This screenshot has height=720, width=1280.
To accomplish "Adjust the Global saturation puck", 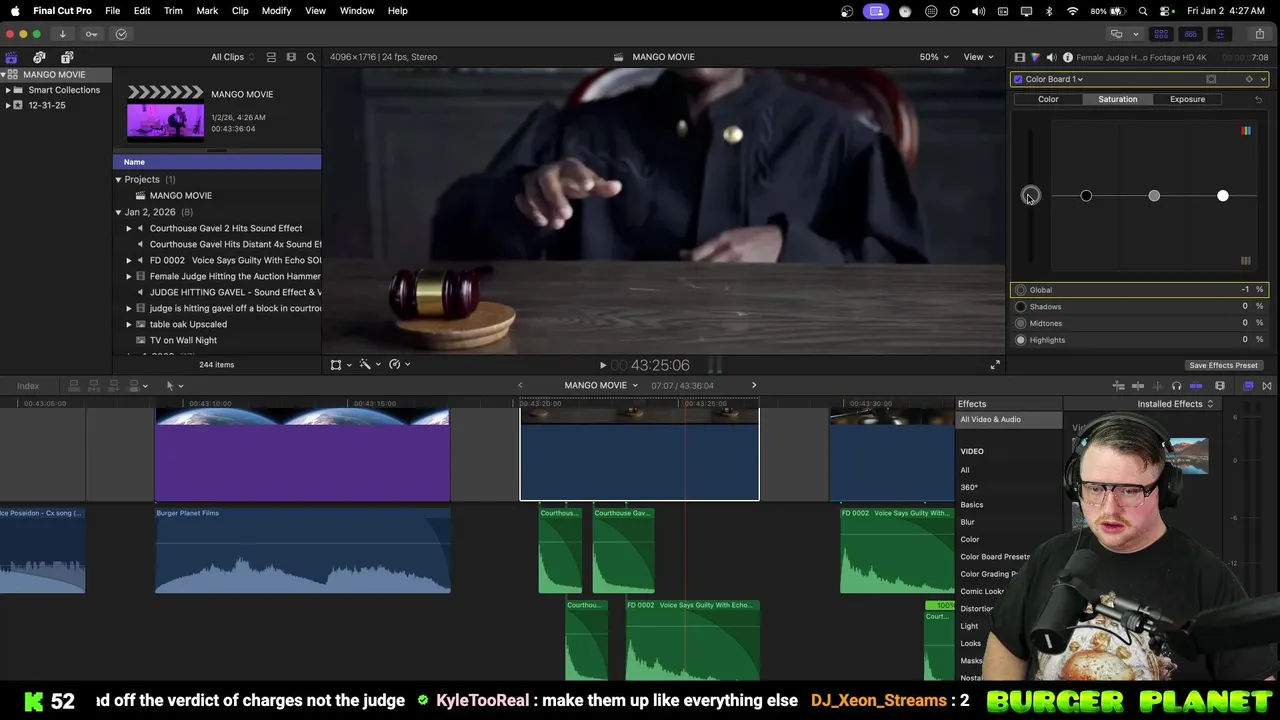I will click(1030, 196).
